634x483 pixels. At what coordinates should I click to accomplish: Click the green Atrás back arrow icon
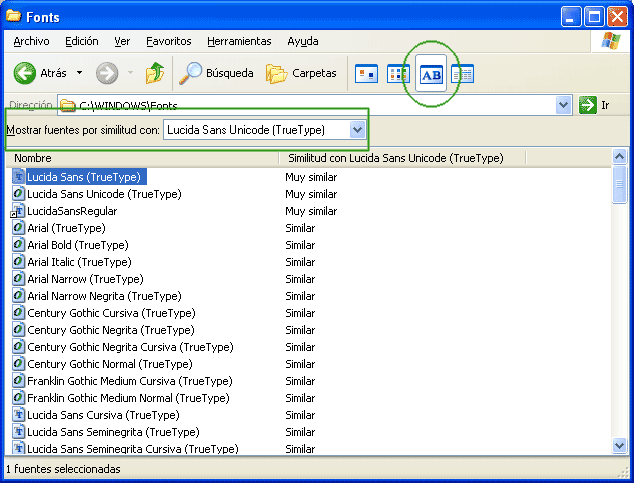tap(25, 73)
